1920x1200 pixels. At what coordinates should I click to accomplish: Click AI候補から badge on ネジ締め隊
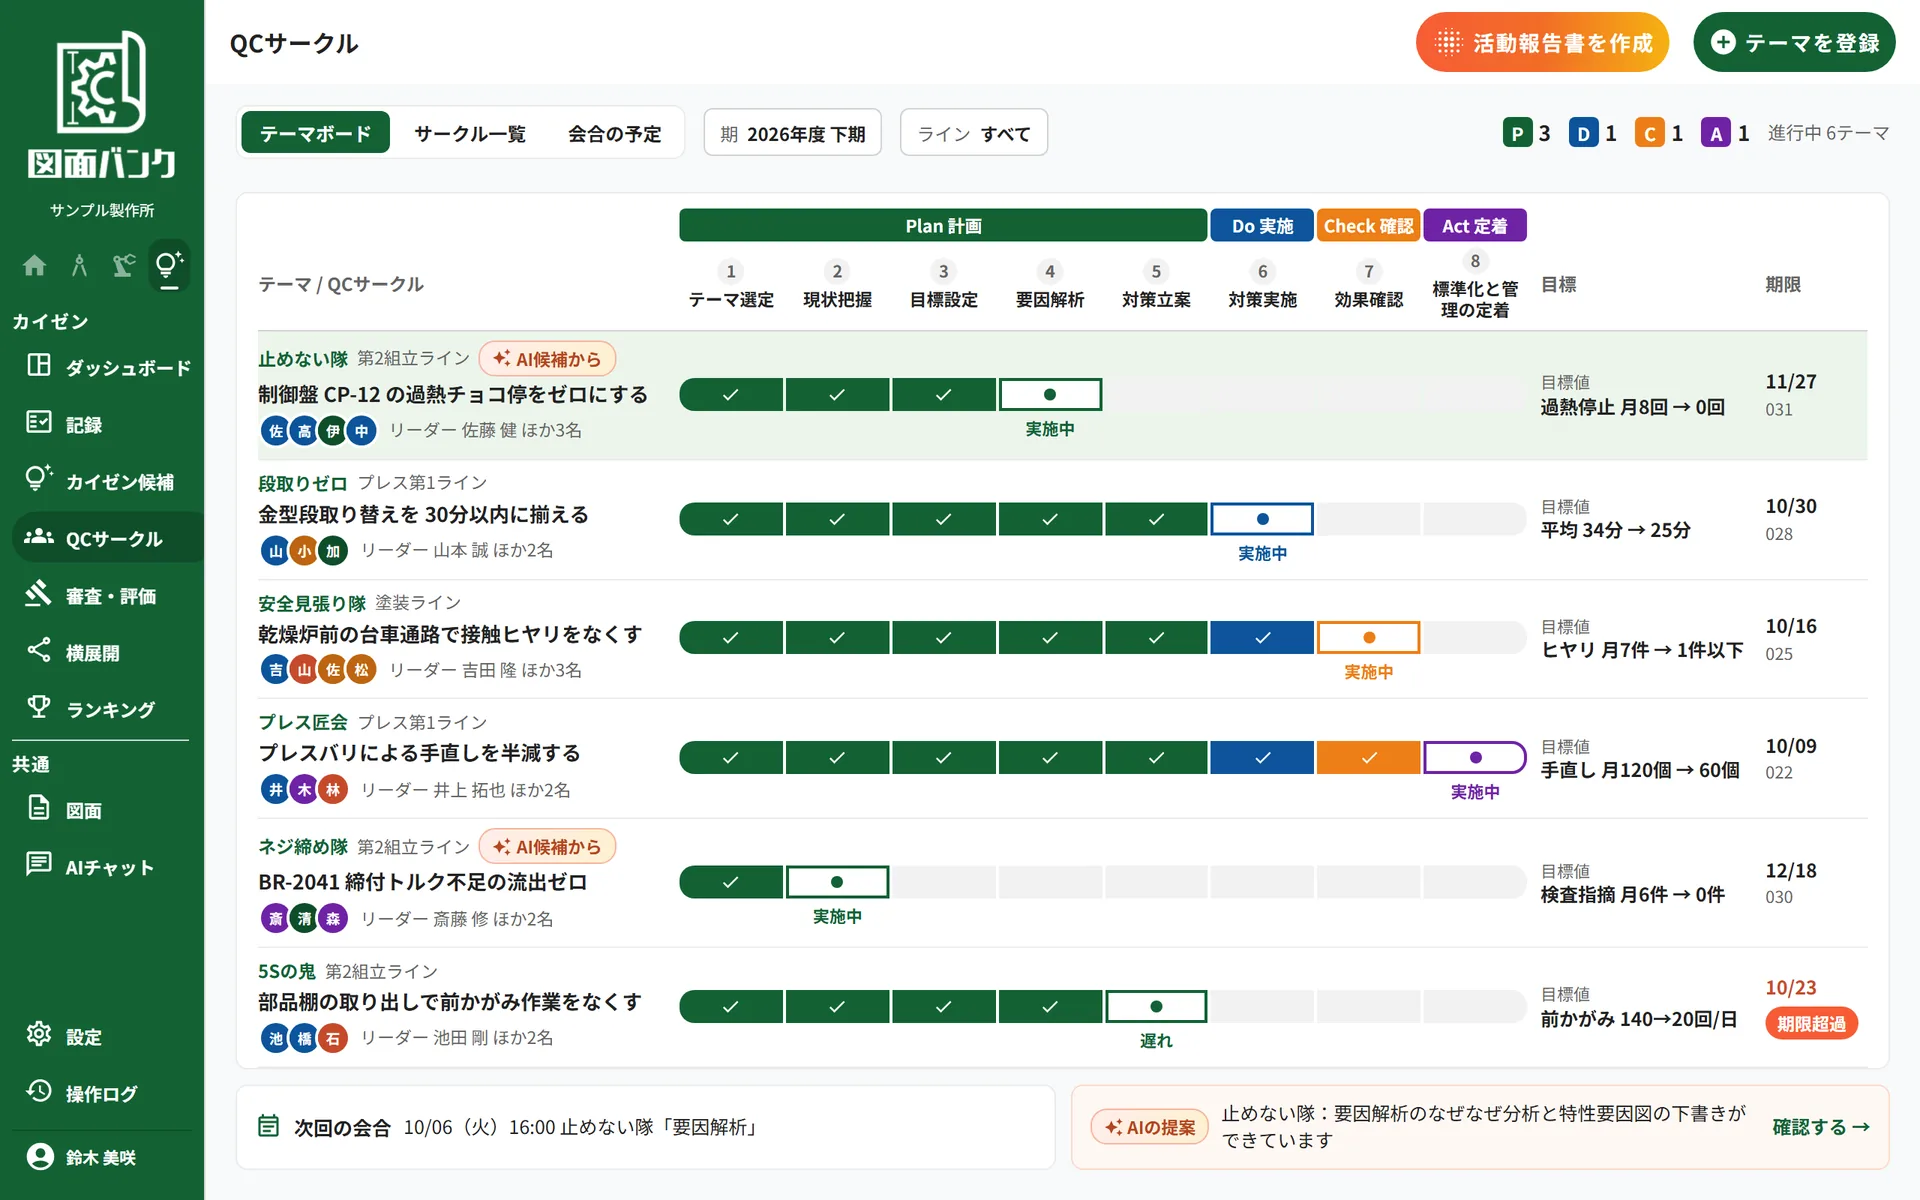tap(547, 847)
